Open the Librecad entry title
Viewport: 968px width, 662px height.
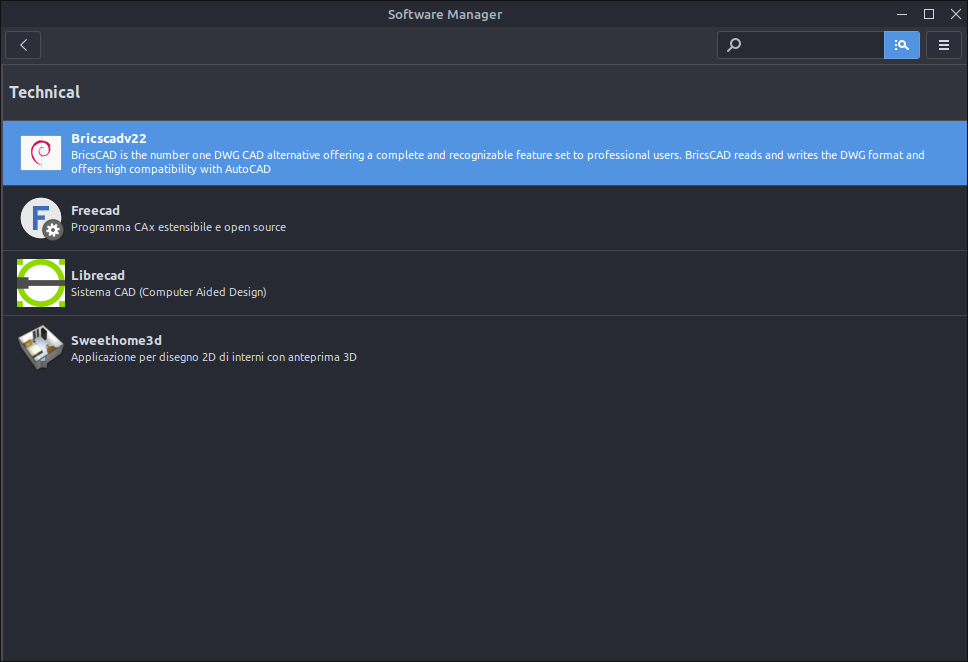[98, 275]
